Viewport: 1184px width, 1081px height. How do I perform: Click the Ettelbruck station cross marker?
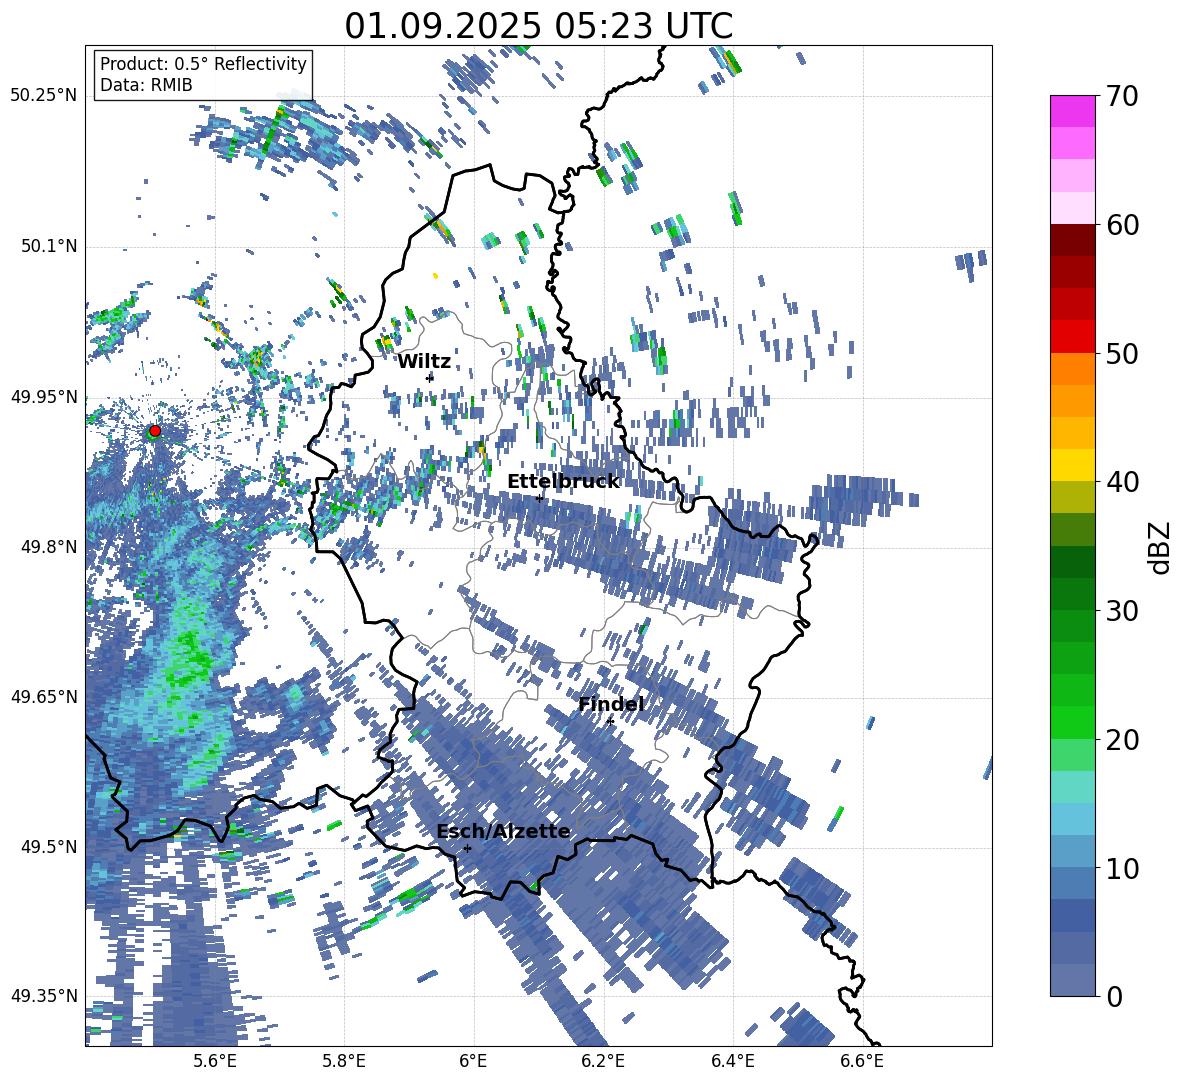(x=539, y=498)
